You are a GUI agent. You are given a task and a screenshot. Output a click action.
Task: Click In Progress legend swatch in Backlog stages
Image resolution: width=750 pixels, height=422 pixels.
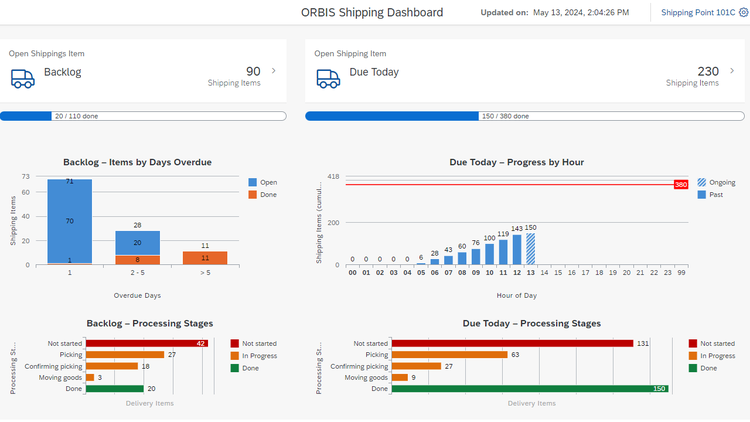234,356
